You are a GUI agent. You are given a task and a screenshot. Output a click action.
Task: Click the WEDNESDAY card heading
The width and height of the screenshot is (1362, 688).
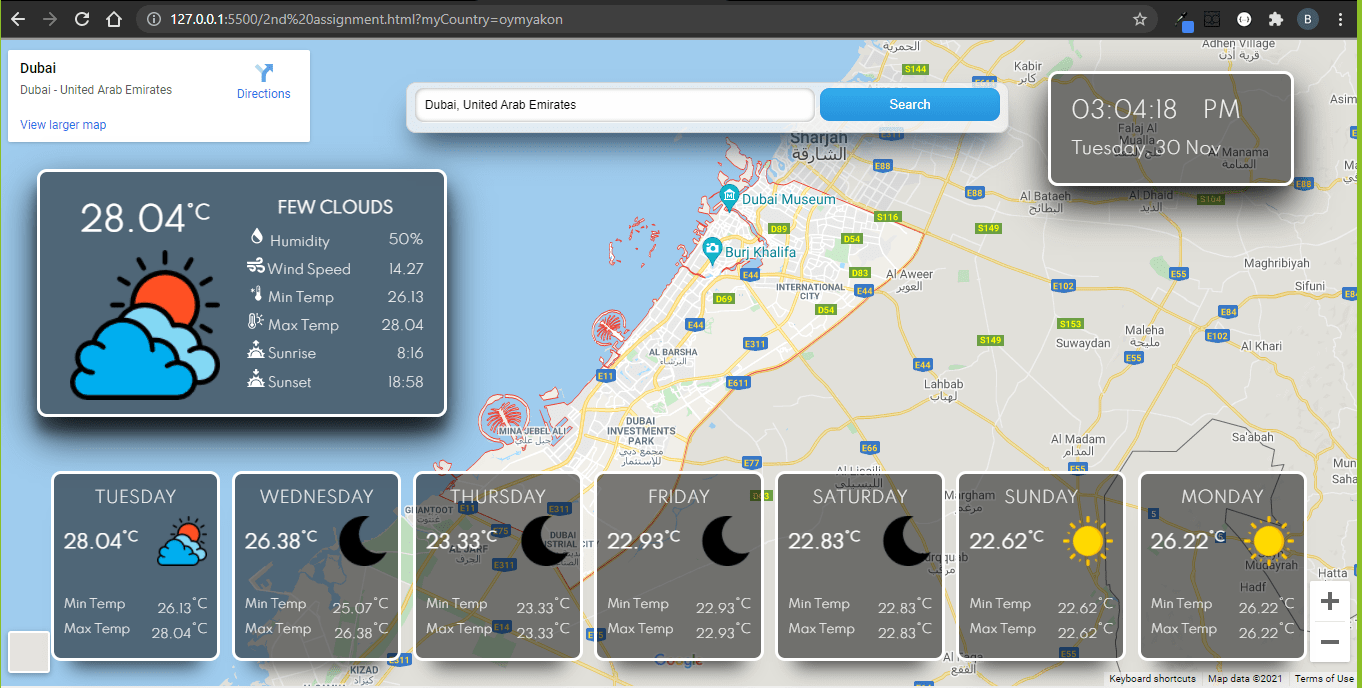(316, 496)
